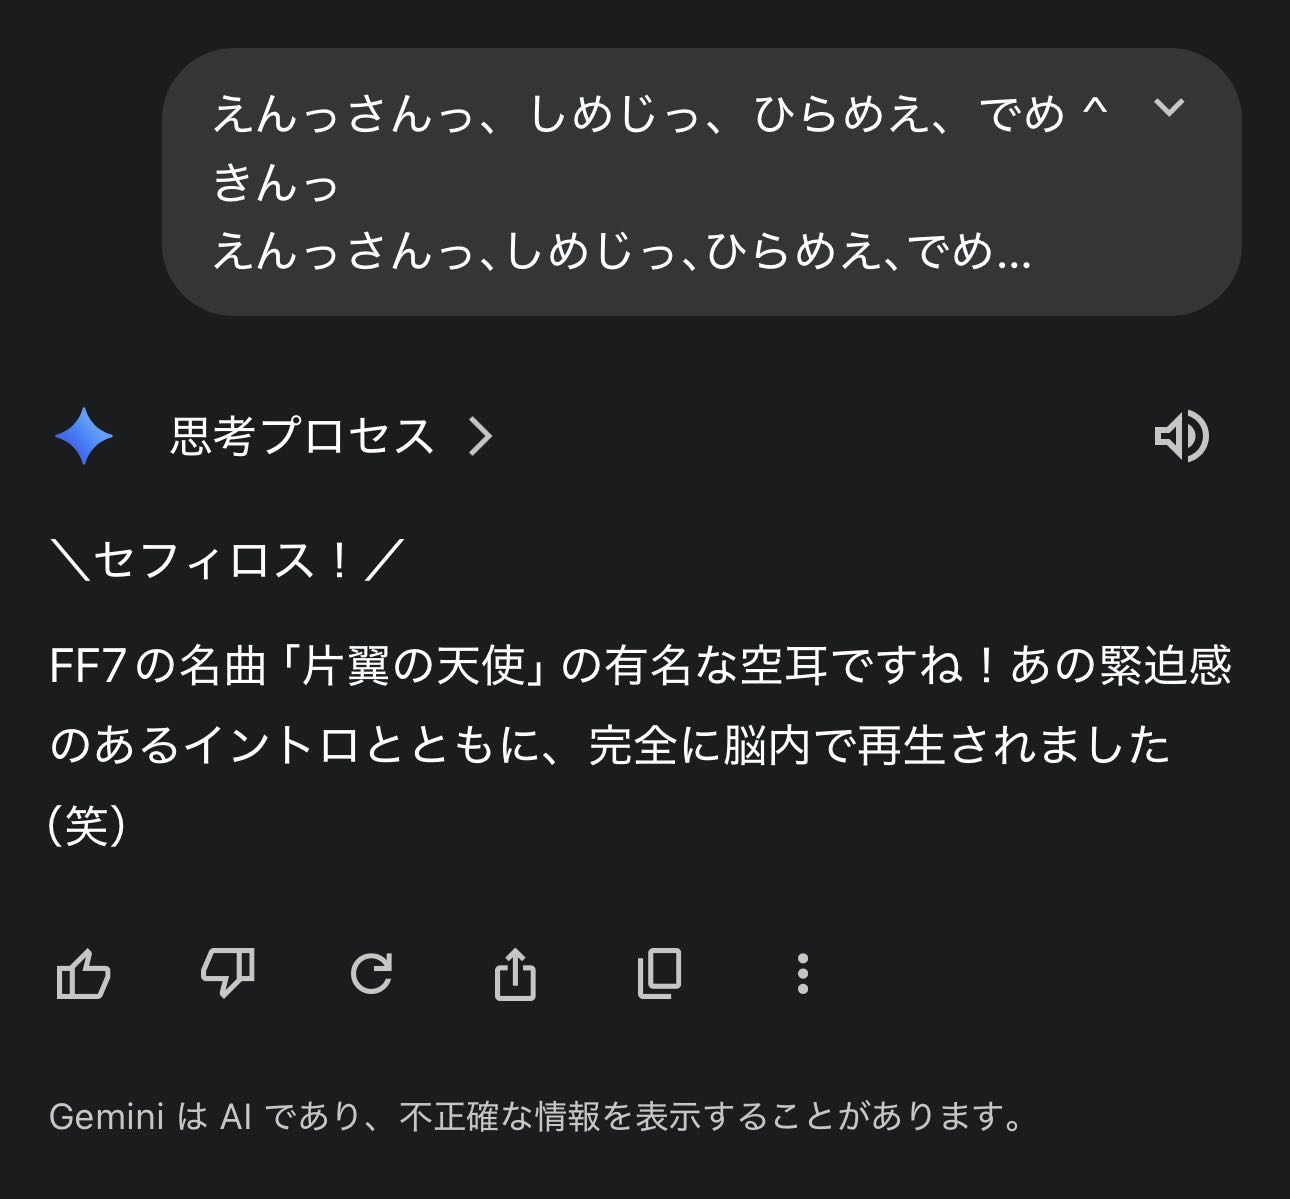Click the きんっ line in the user prompt
1290x1199 pixels.
click(x=276, y=183)
